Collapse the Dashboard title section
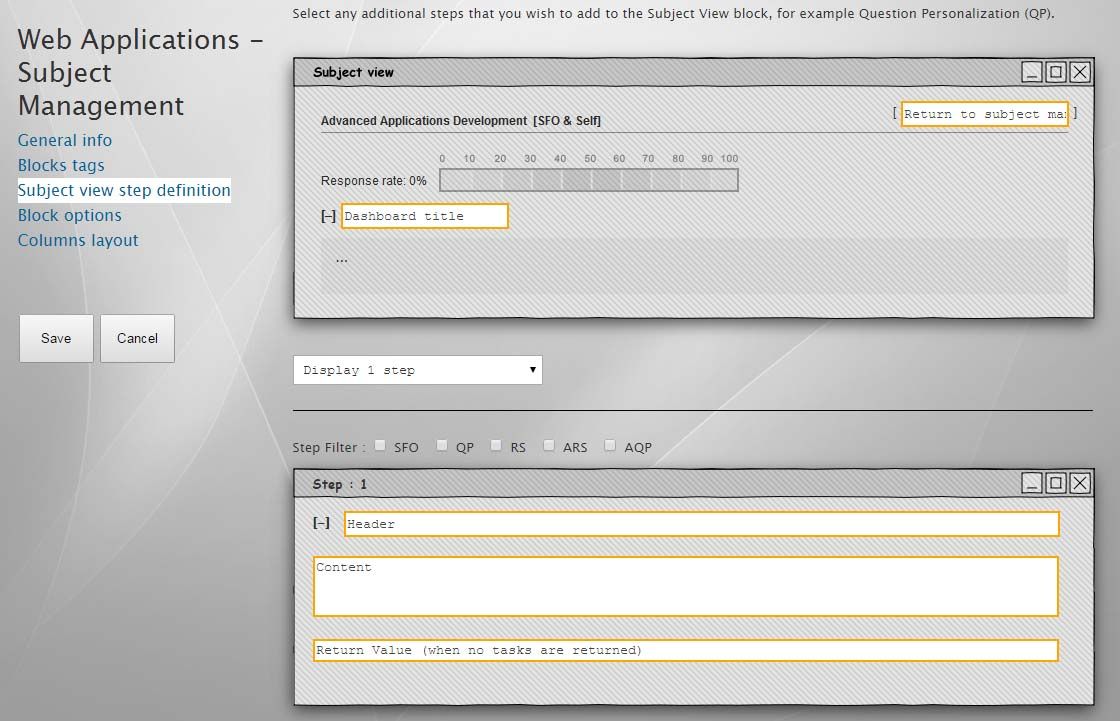Screen dimensions: 1120x721 tap(328, 216)
